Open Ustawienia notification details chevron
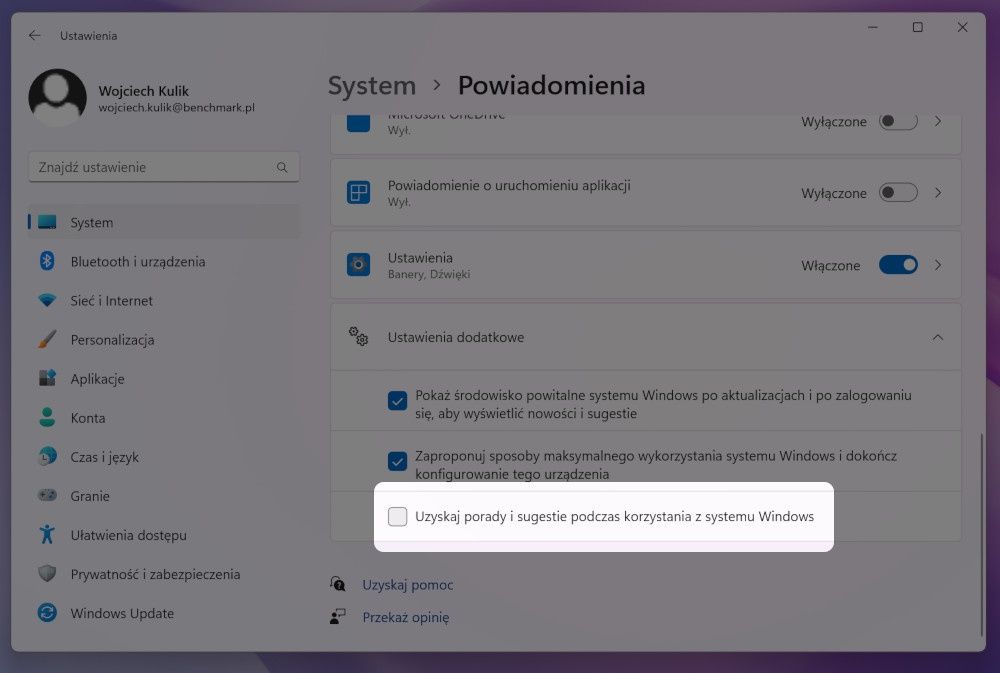Viewport: 1000px width, 673px height. 938,265
